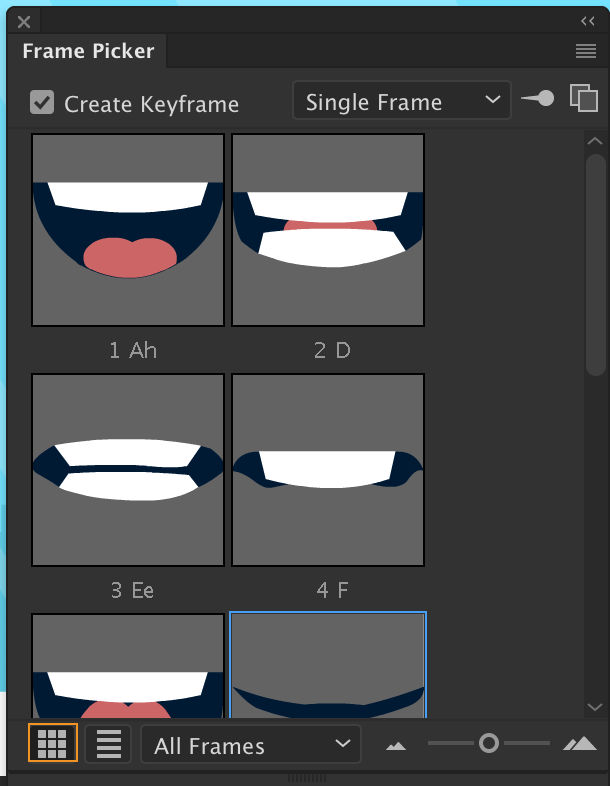
Task: Click the pin current symbol icon
Action: click(x=538, y=98)
